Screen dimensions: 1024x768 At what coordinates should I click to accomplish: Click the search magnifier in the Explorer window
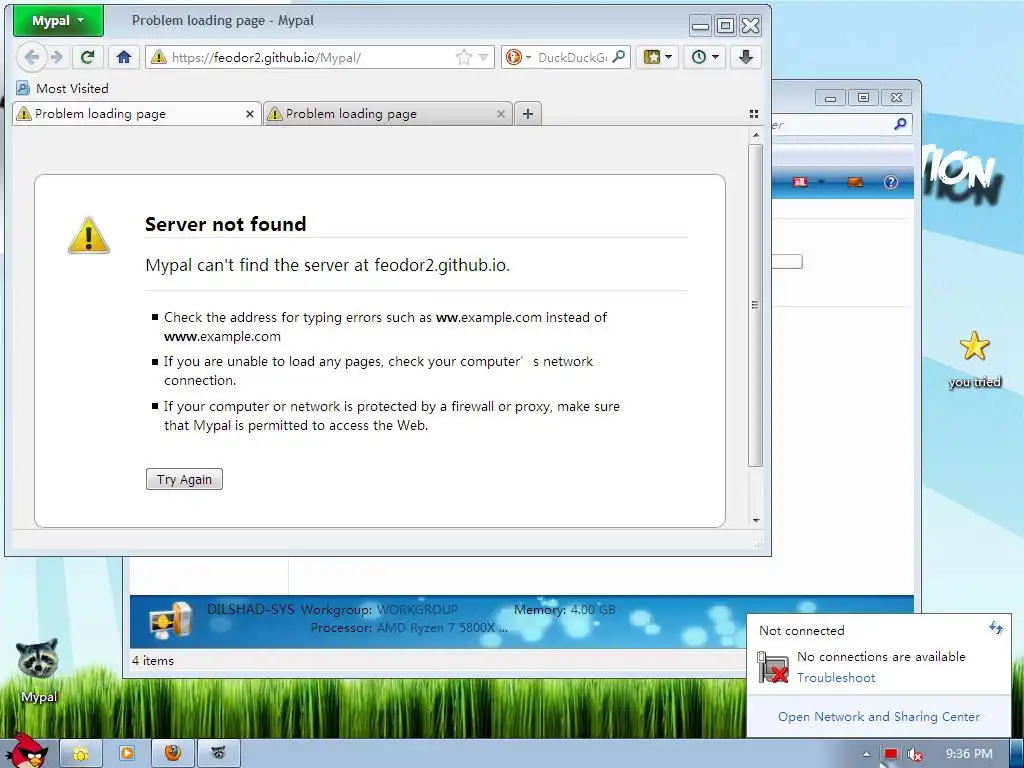tap(900, 123)
